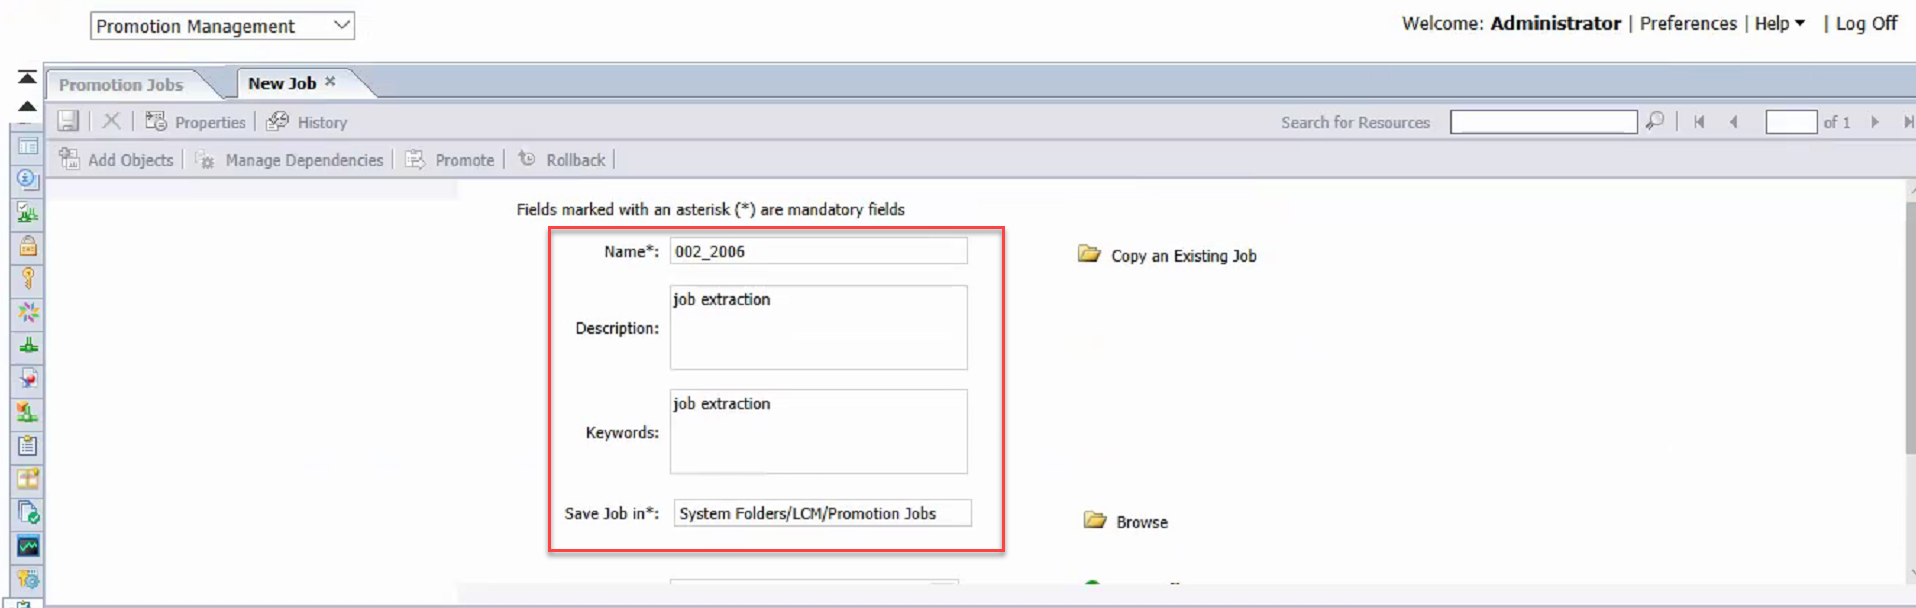Click the documents with green check sidebar icon

(x=28, y=512)
